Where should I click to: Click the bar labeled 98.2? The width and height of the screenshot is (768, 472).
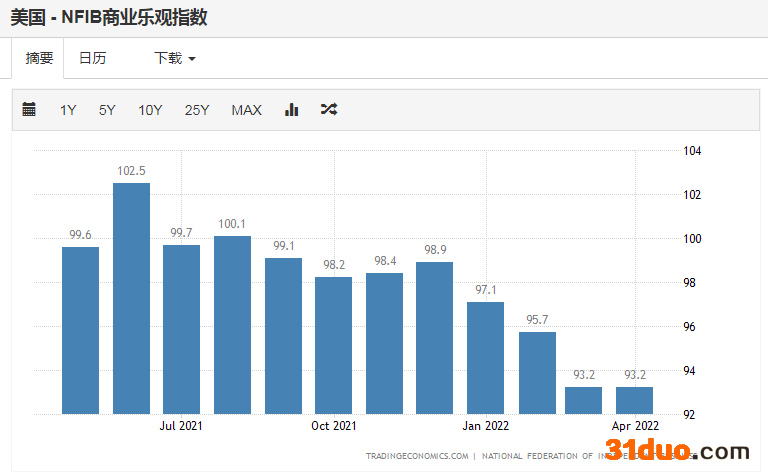tap(333, 346)
